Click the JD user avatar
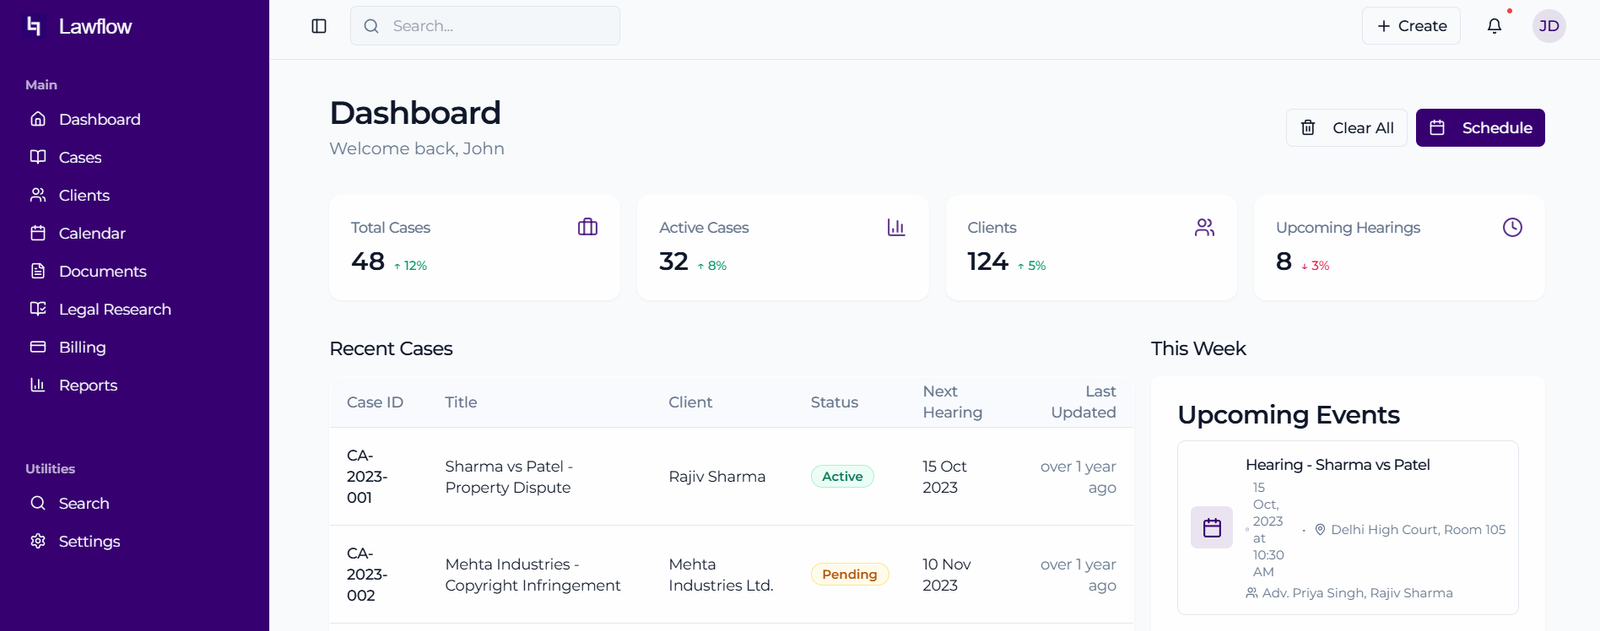This screenshot has height=631, width=1600. pos(1549,26)
